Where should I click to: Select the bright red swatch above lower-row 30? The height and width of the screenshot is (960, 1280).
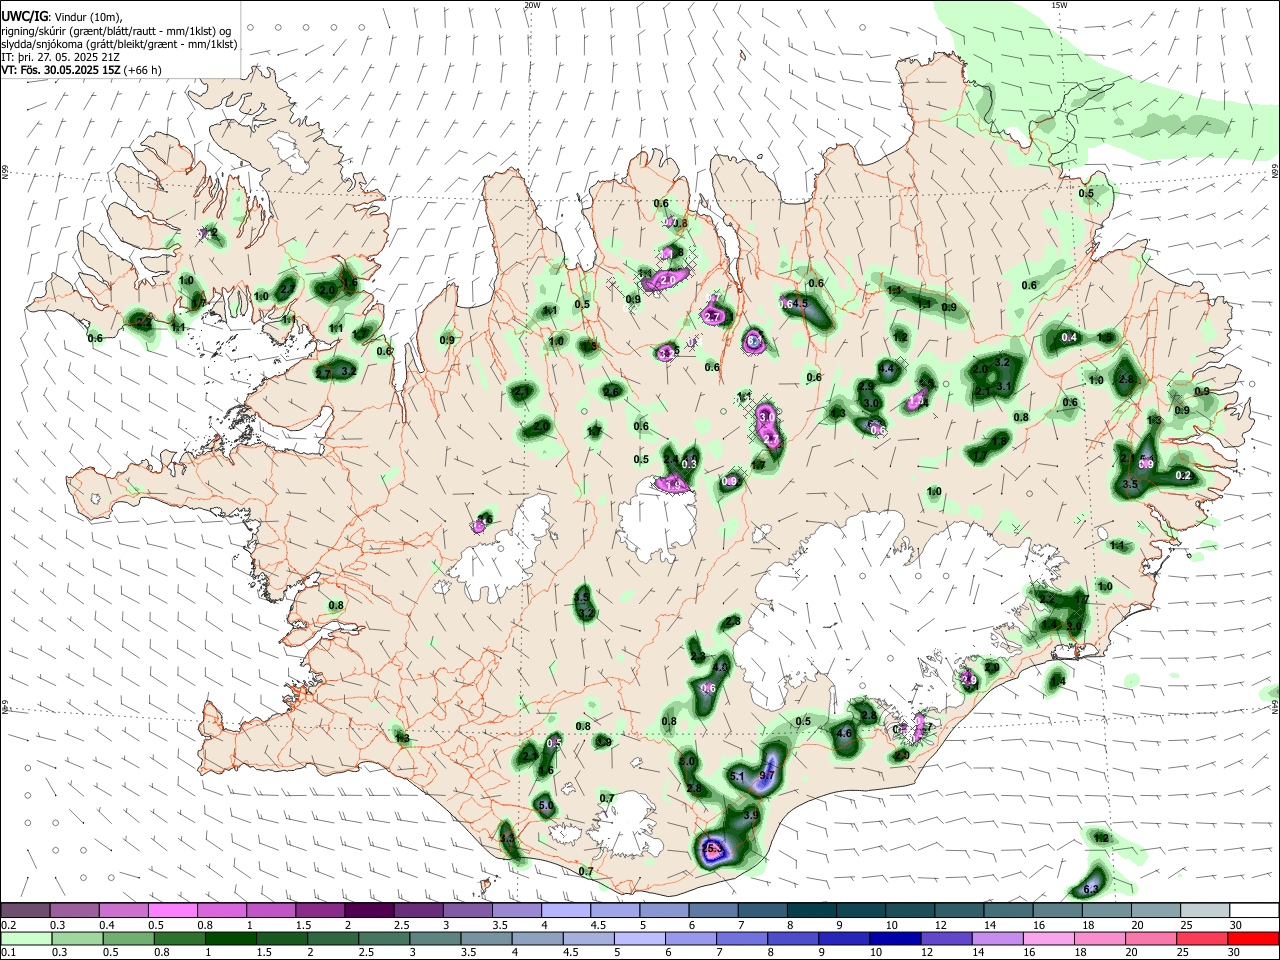(1254, 938)
